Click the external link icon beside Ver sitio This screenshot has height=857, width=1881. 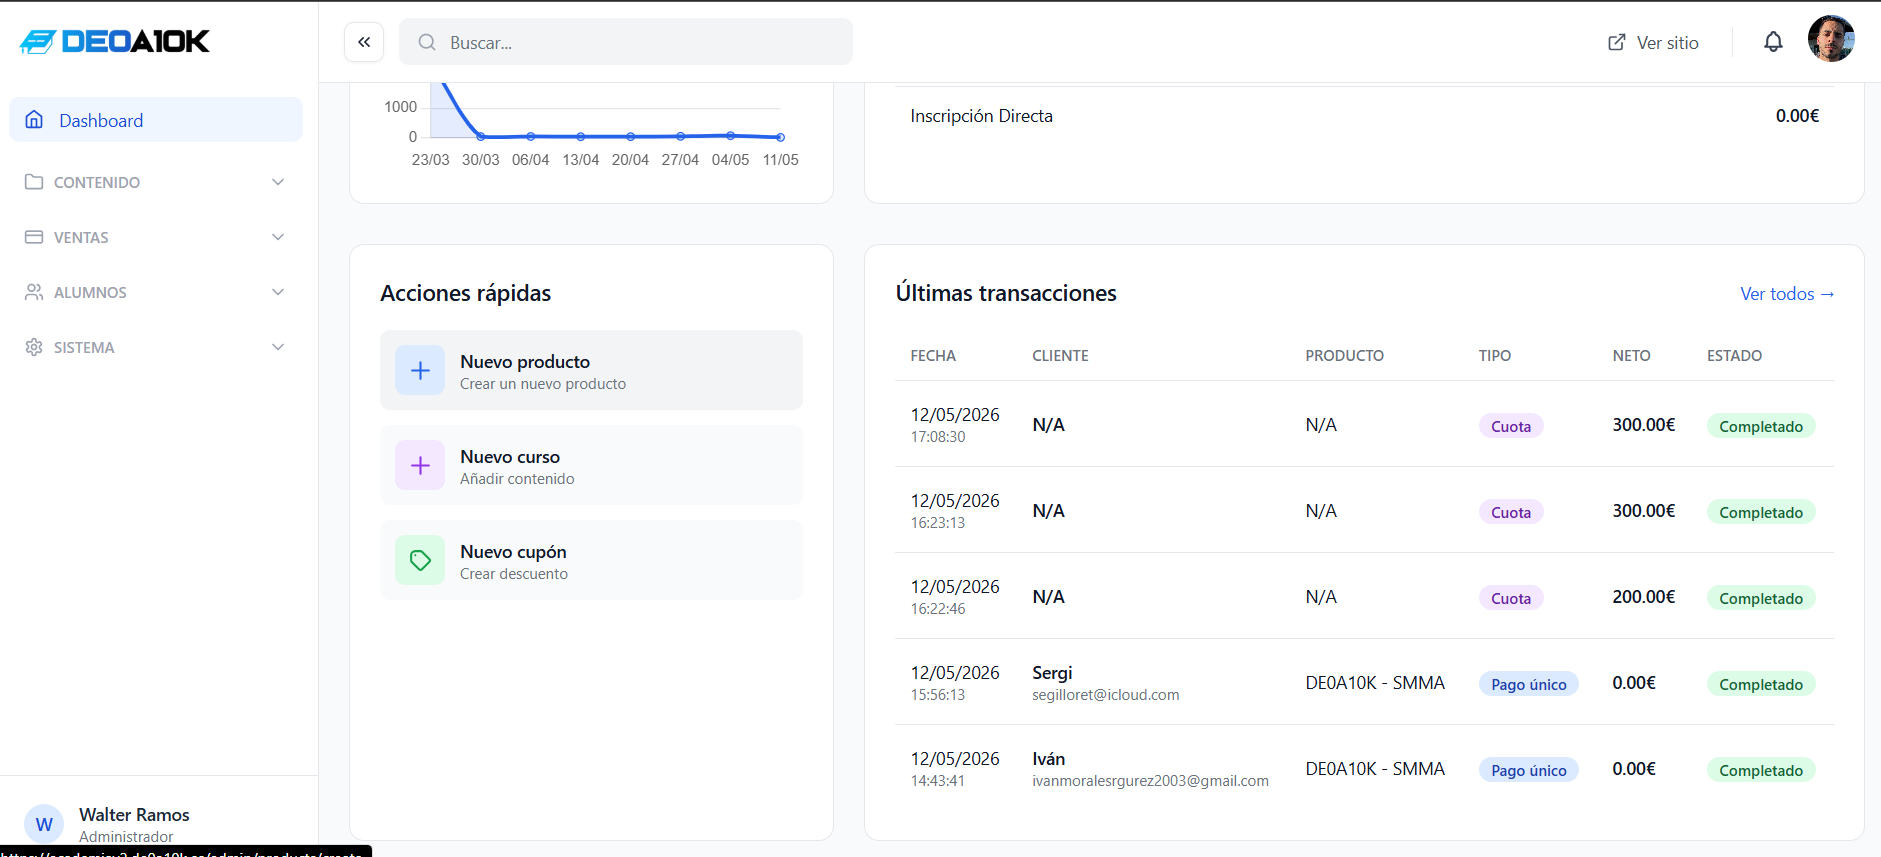click(x=1616, y=42)
